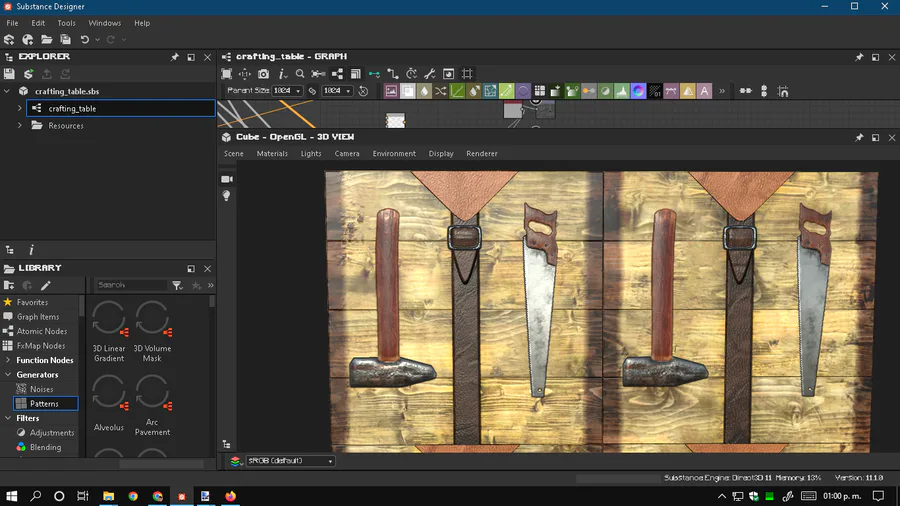Click the light bulb icon in 3D view
The width and height of the screenshot is (900, 506).
point(227,196)
